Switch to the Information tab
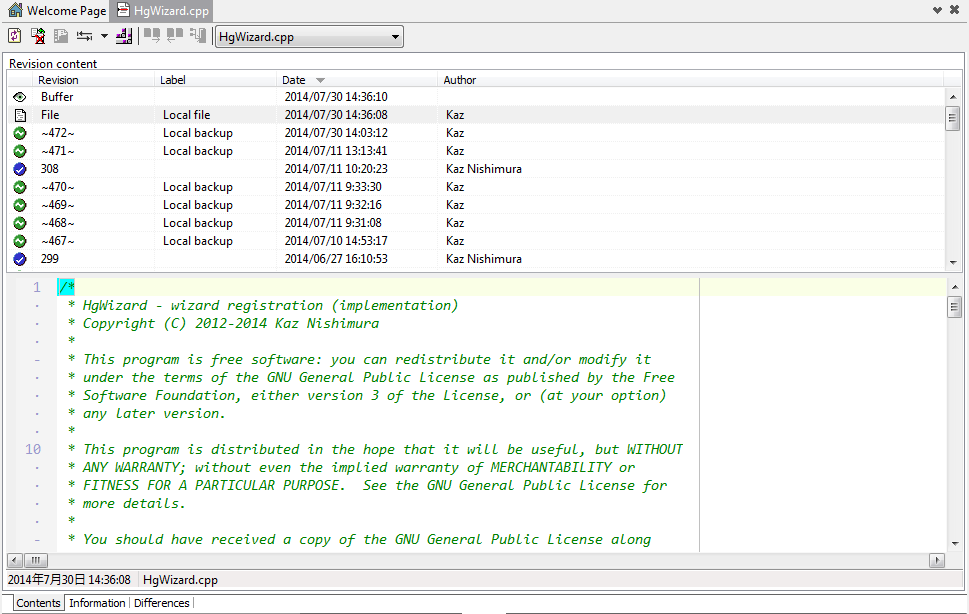This screenshot has width=969, height=614. coord(97,603)
